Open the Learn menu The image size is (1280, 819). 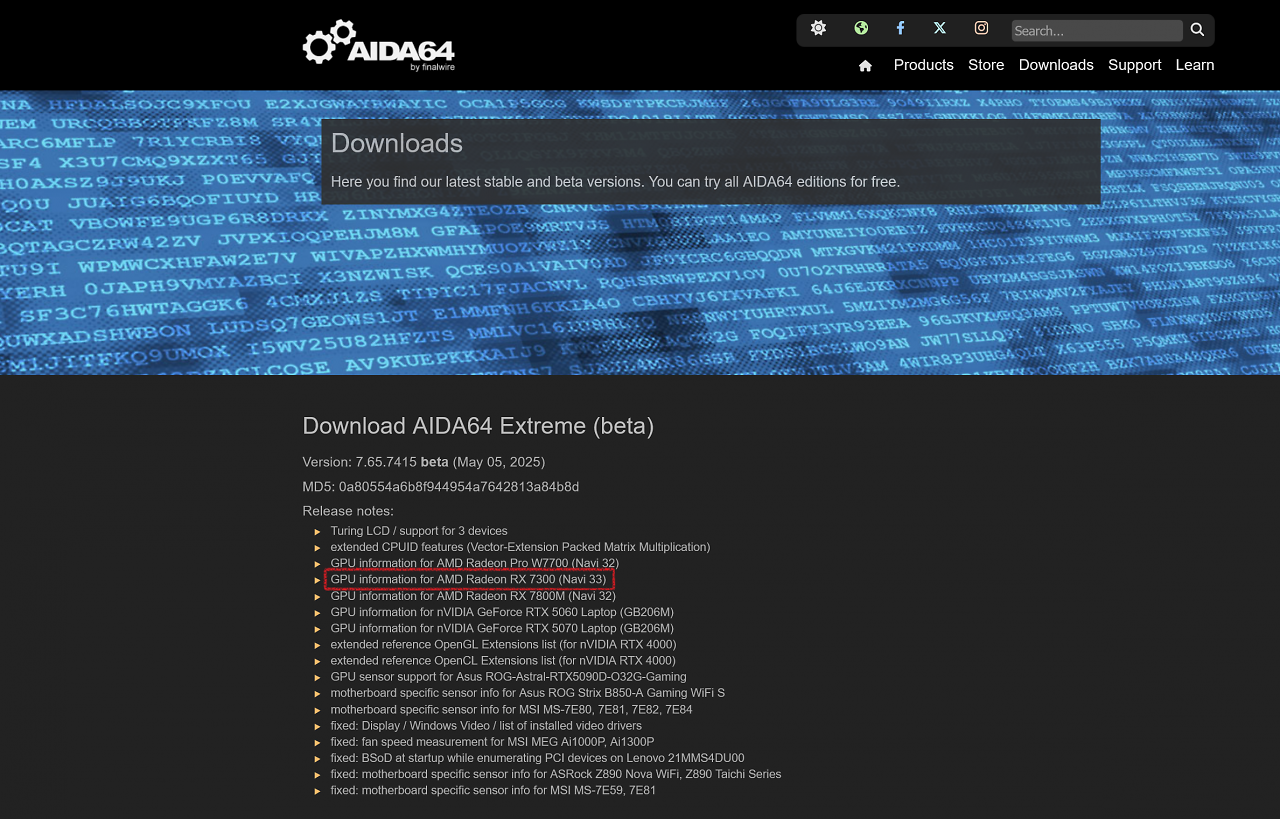[x=1195, y=65]
